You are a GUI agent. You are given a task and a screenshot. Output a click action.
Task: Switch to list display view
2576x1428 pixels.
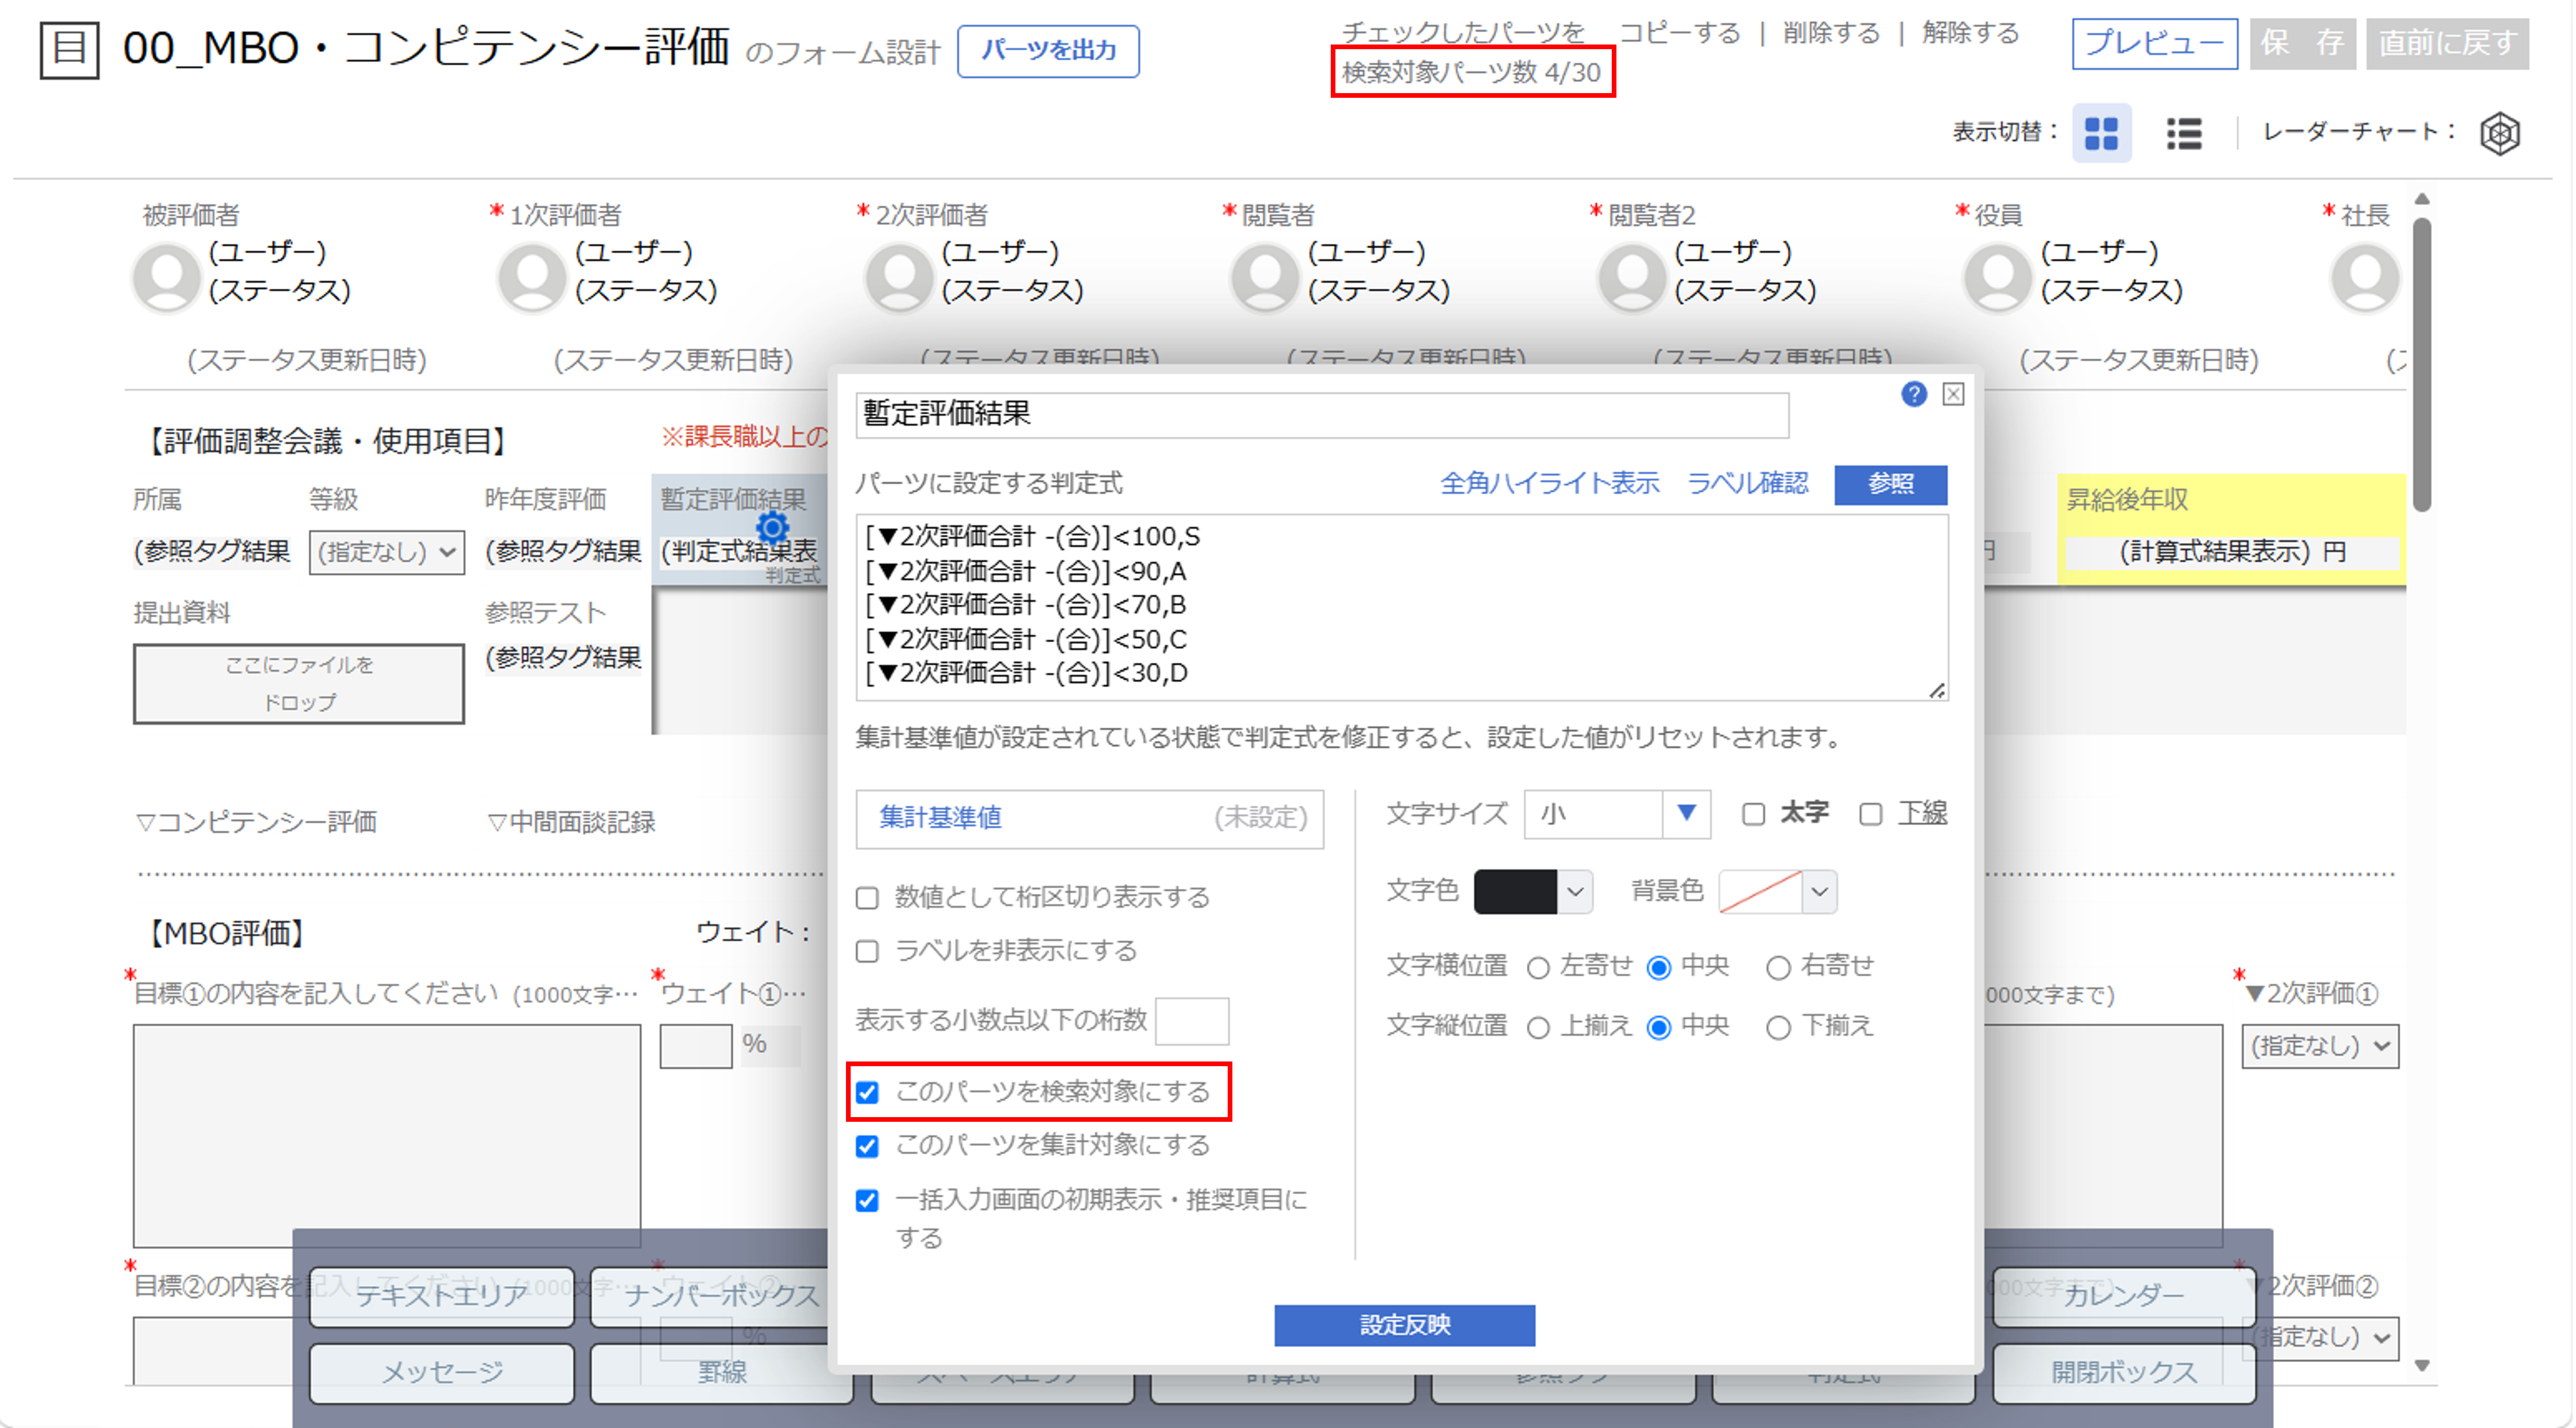[2184, 133]
